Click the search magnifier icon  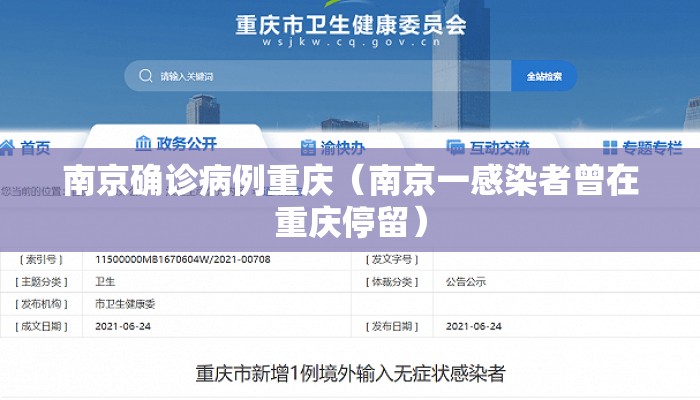(x=146, y=75)
